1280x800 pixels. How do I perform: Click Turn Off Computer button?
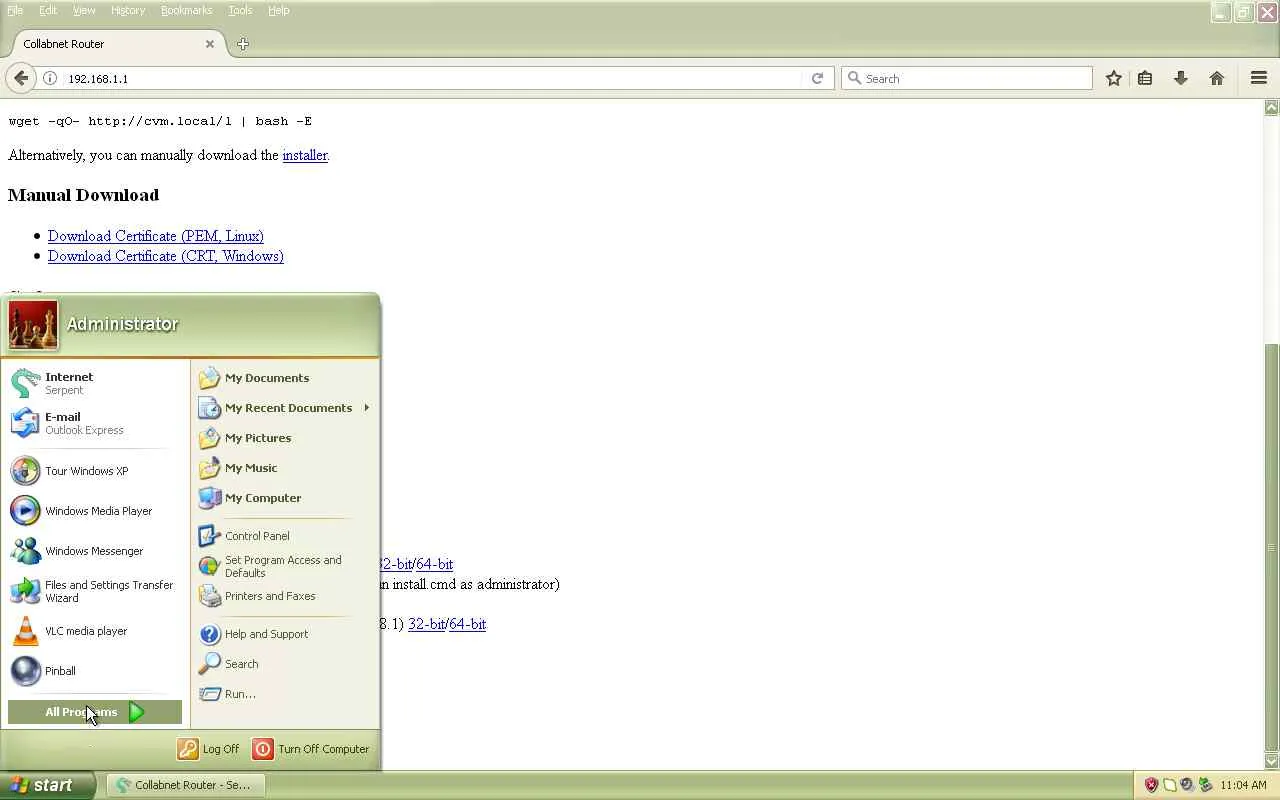311,749
